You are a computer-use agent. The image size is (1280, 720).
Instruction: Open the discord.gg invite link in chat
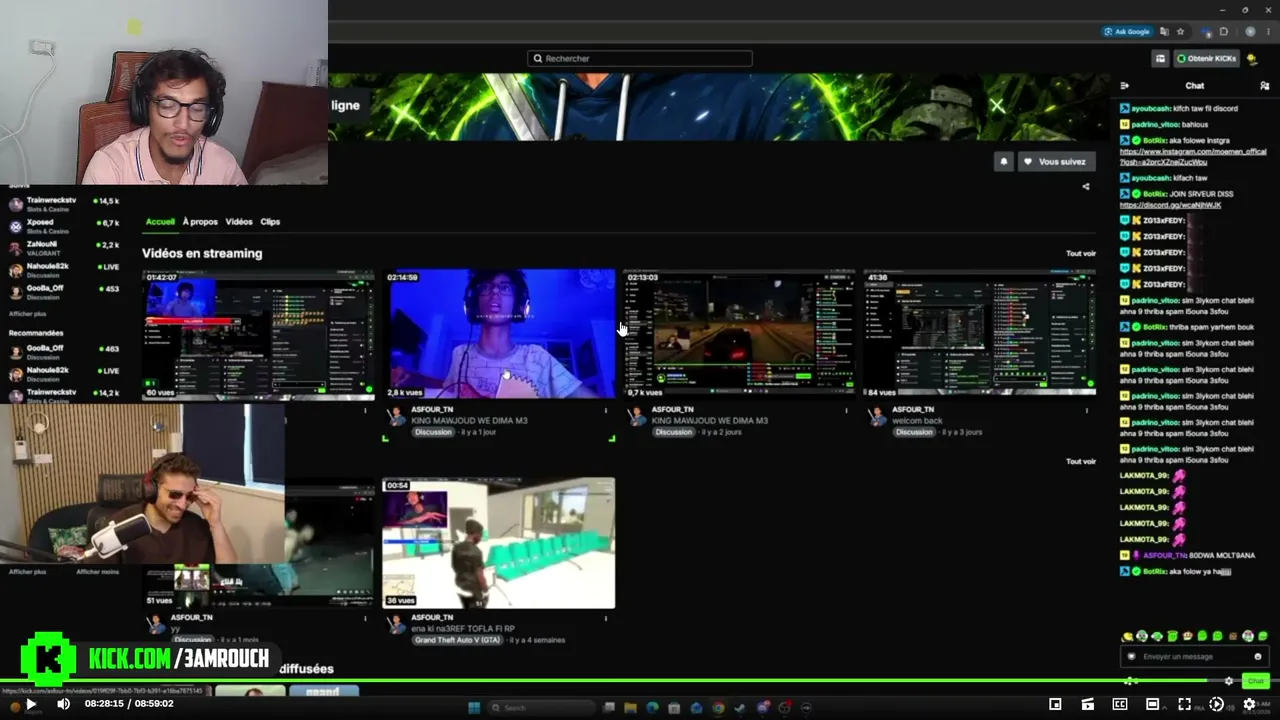pos(1171,205)
